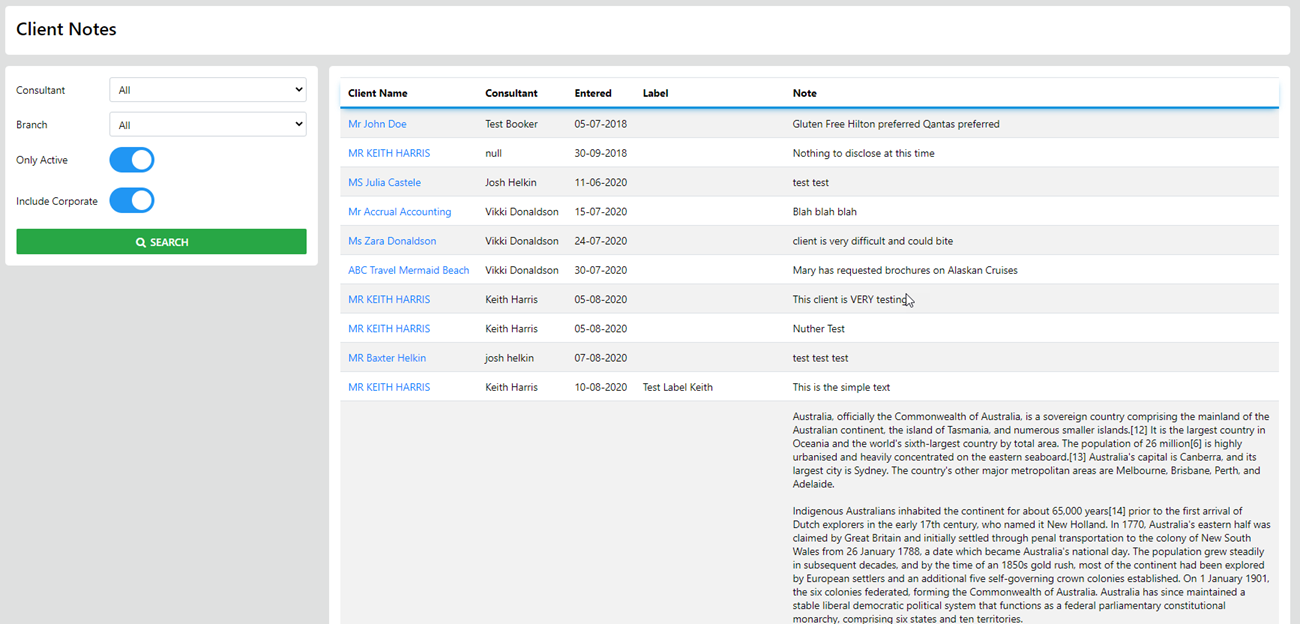
Task: Open Ms Zara Donaldson client record
Action: (392, 241)
